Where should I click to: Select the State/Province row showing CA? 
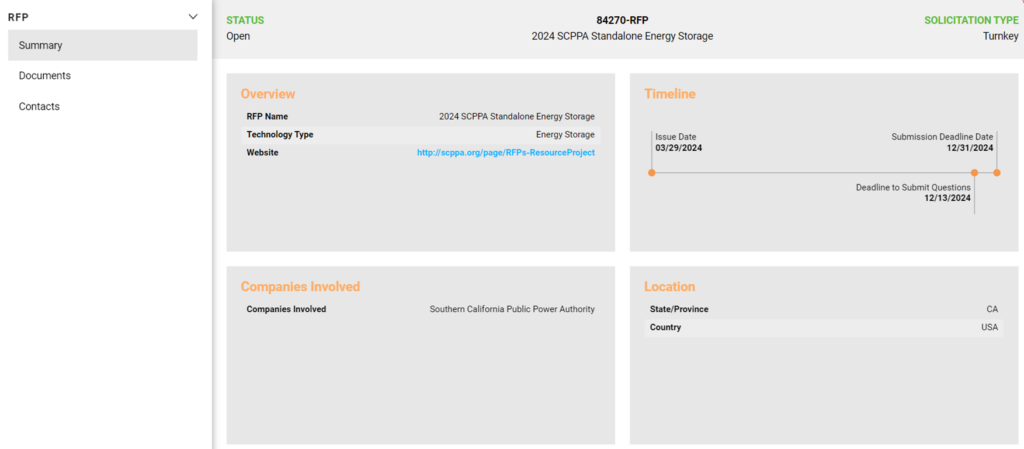click(x=824, y=309)
